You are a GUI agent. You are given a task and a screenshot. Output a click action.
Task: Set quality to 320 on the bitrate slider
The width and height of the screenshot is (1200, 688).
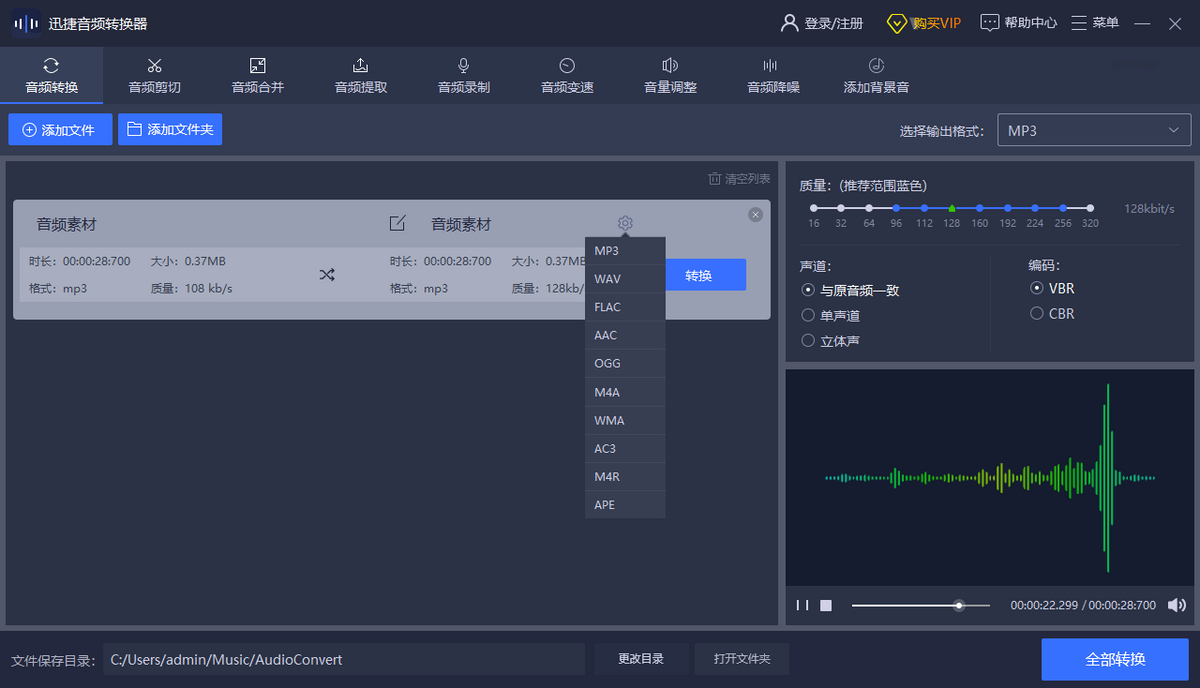(x=1089, y=208)
